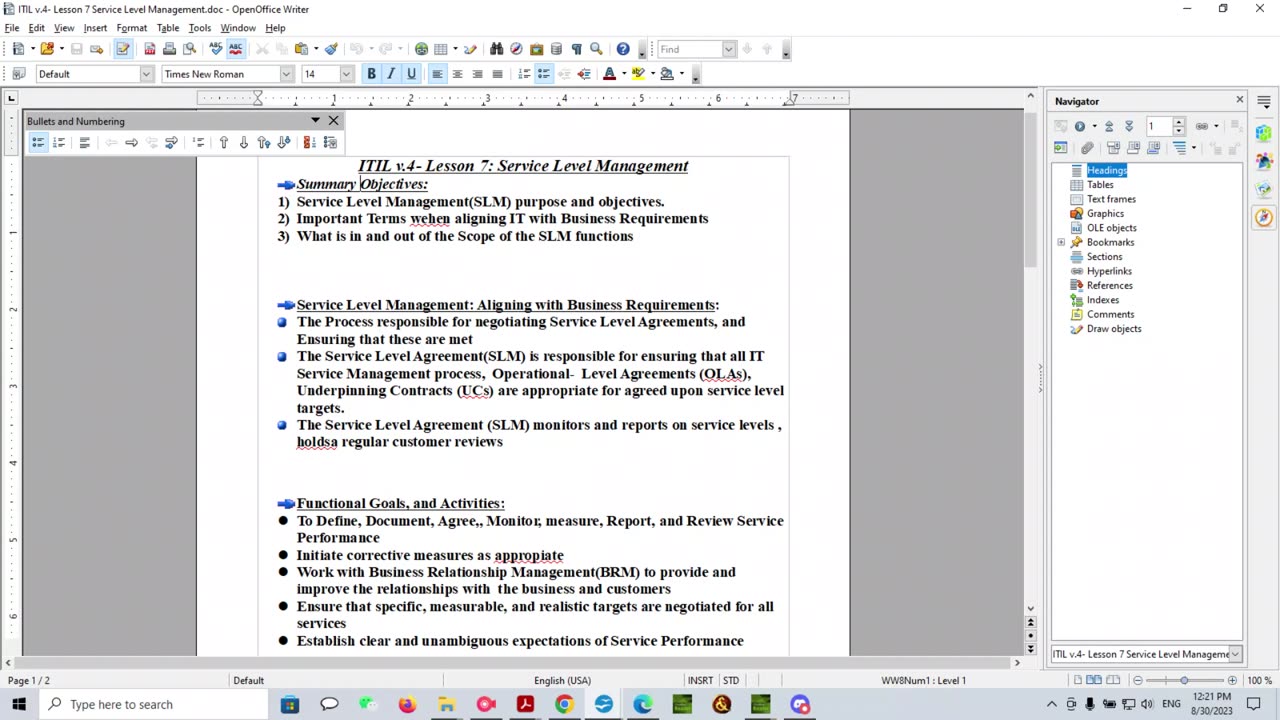Open the Table menu

(168, 28)
